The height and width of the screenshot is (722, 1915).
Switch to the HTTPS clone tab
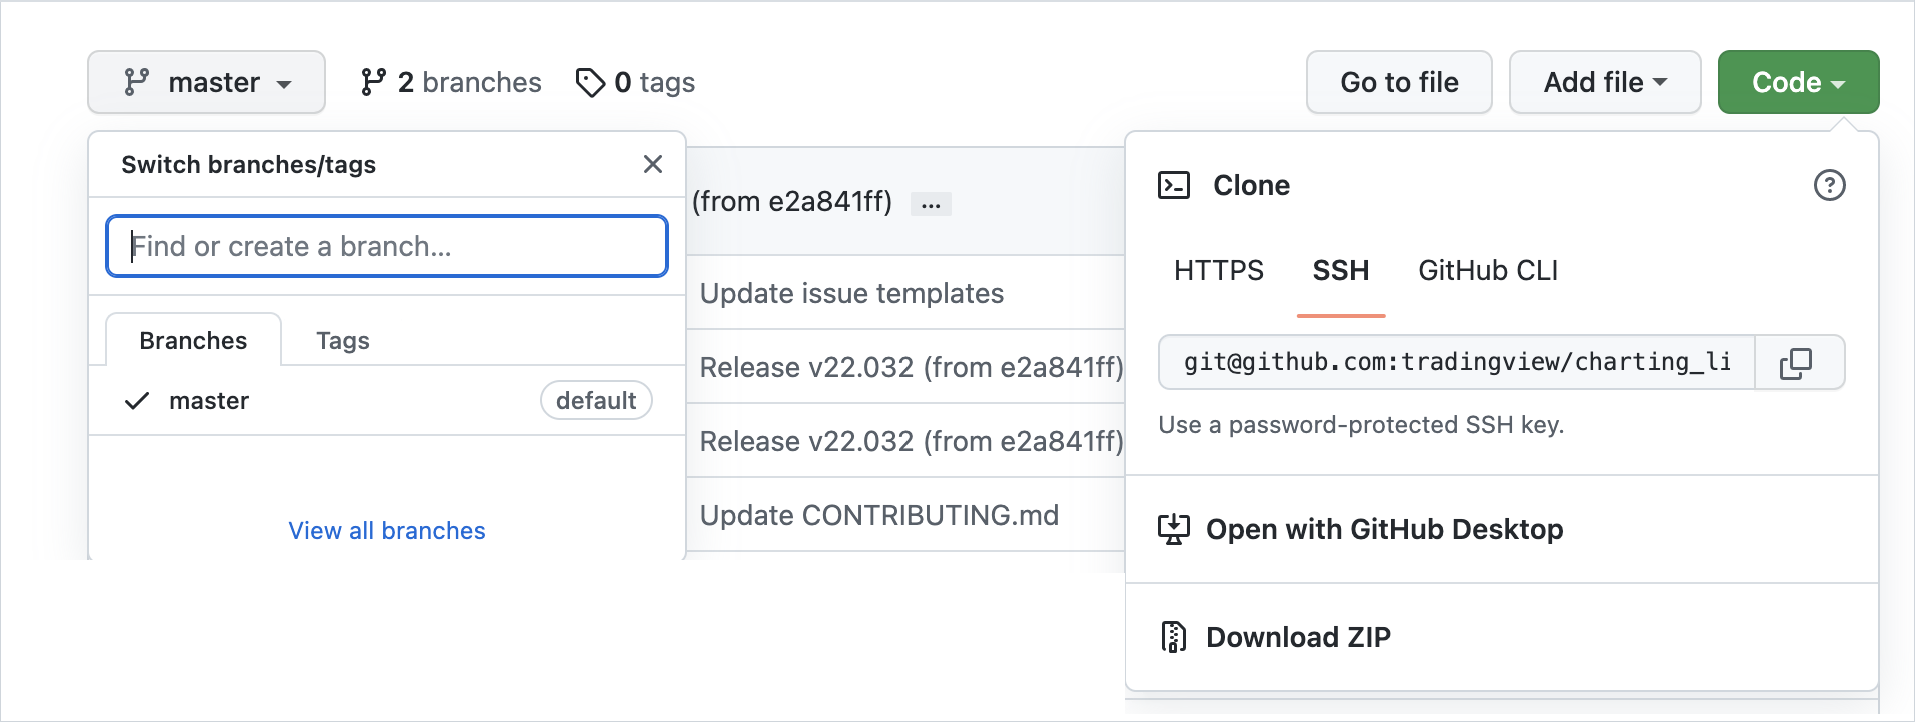[1218, 270]
